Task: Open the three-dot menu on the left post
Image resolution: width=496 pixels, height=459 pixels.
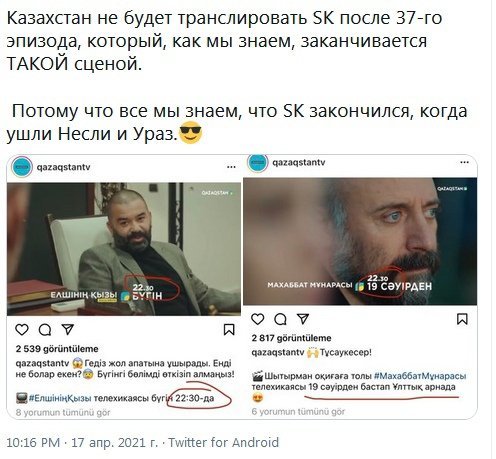Action: [x=231, y=167]
